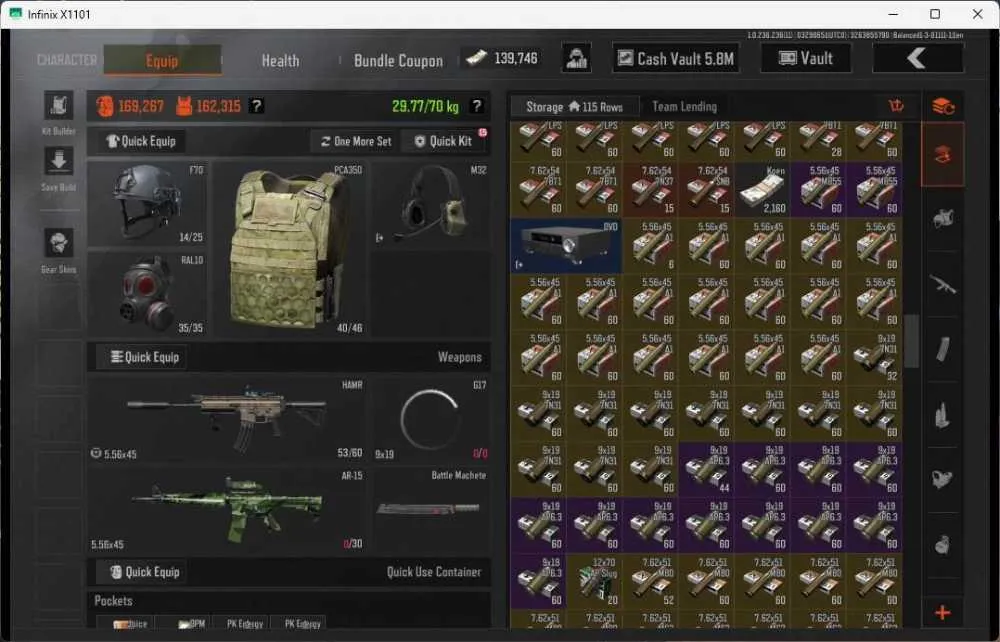Select the DVD player item in storage
Image resolution: width=1000 pixels, height=642 pixels.
coord(566,246)
